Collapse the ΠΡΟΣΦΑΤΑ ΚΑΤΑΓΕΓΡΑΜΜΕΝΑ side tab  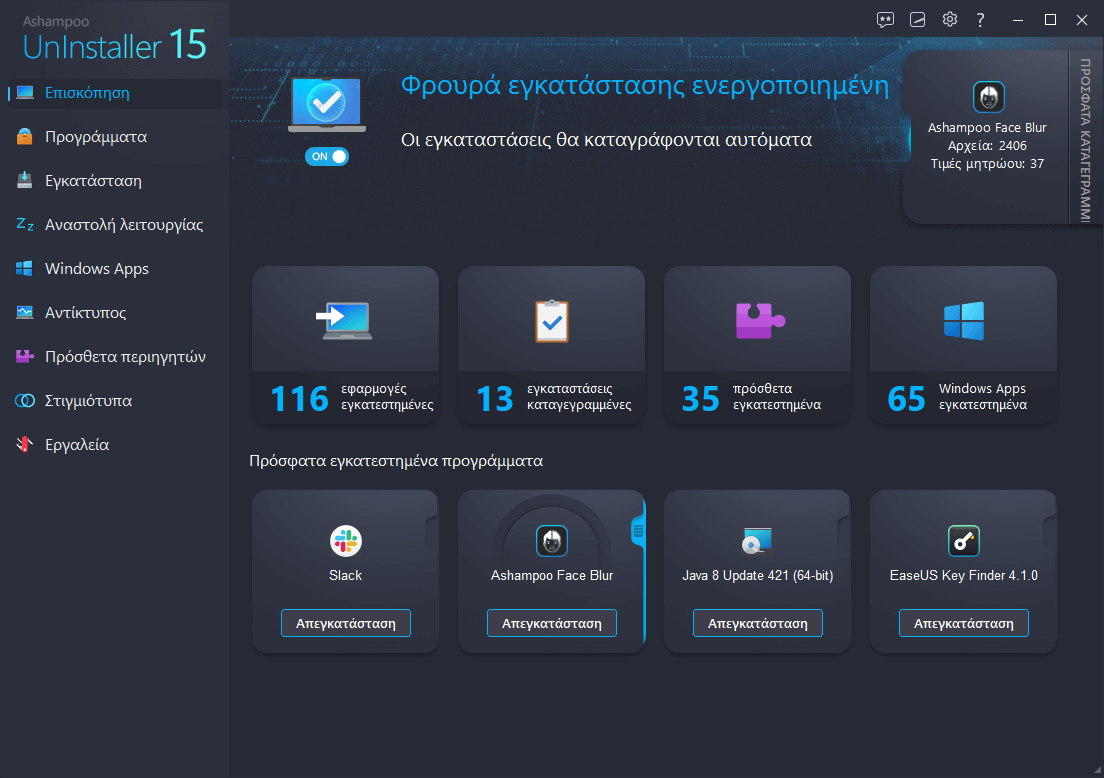point(1086,137)
